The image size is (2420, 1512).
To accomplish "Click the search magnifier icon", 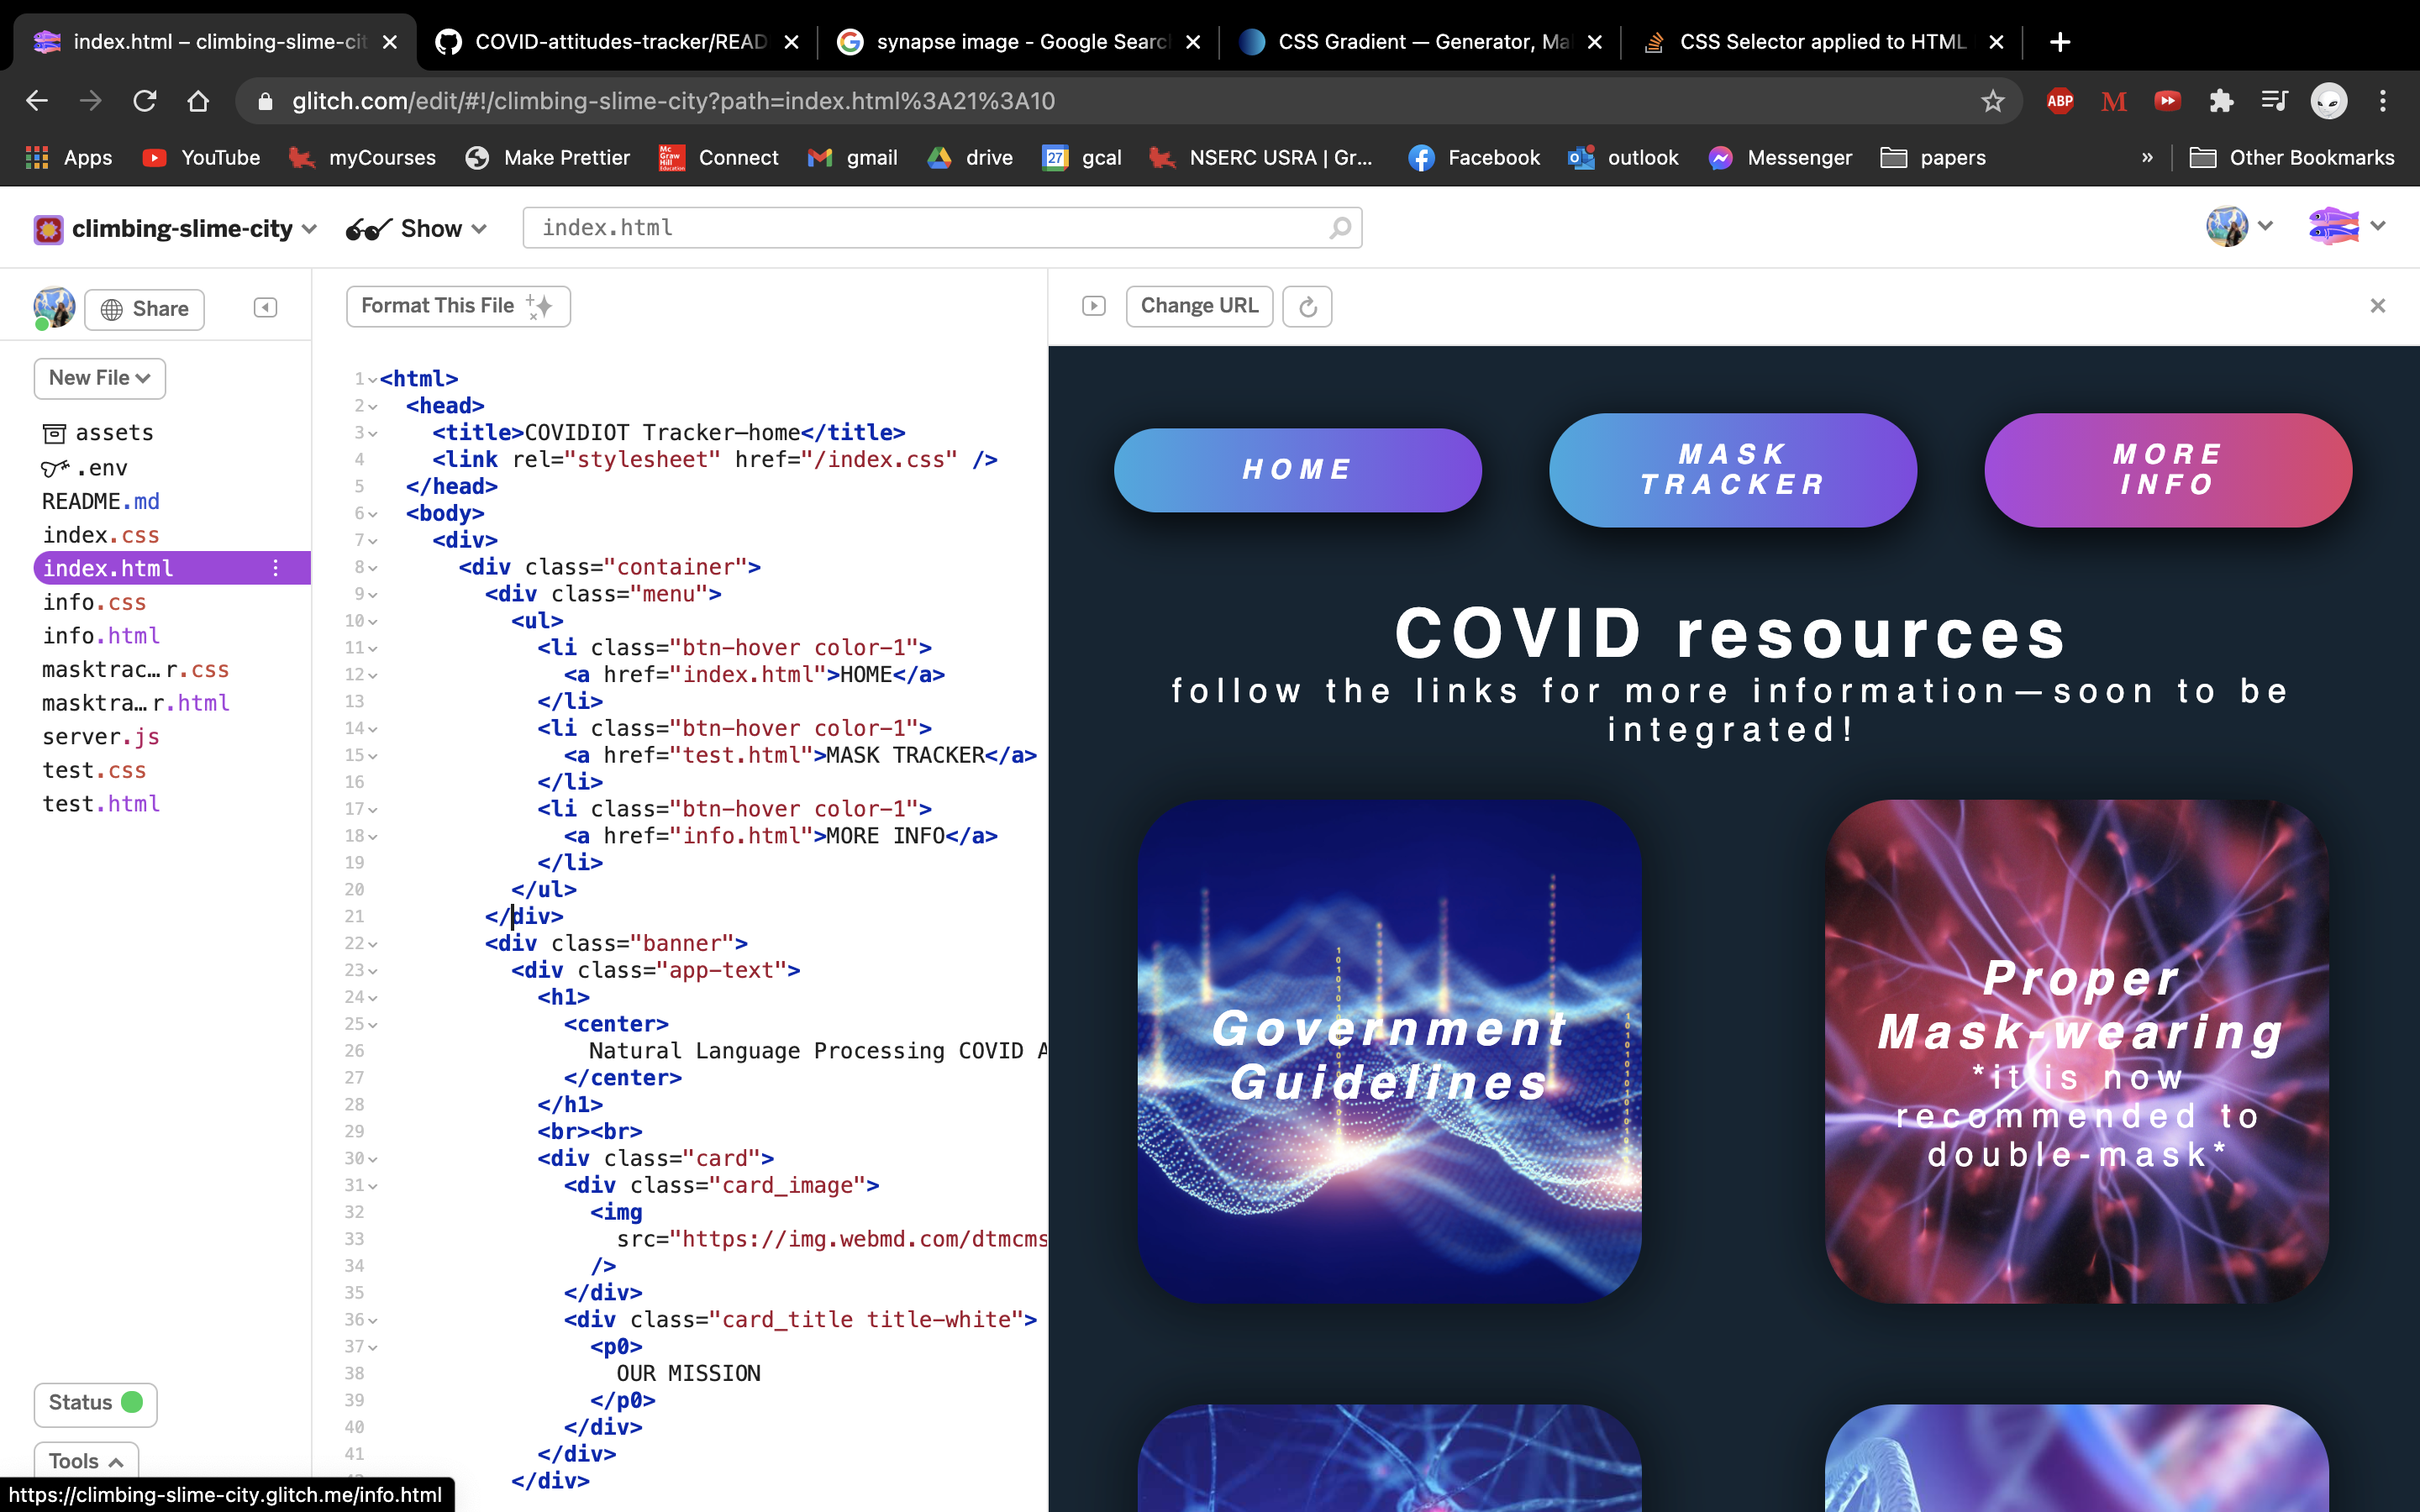I will [x=1340, y=228].
